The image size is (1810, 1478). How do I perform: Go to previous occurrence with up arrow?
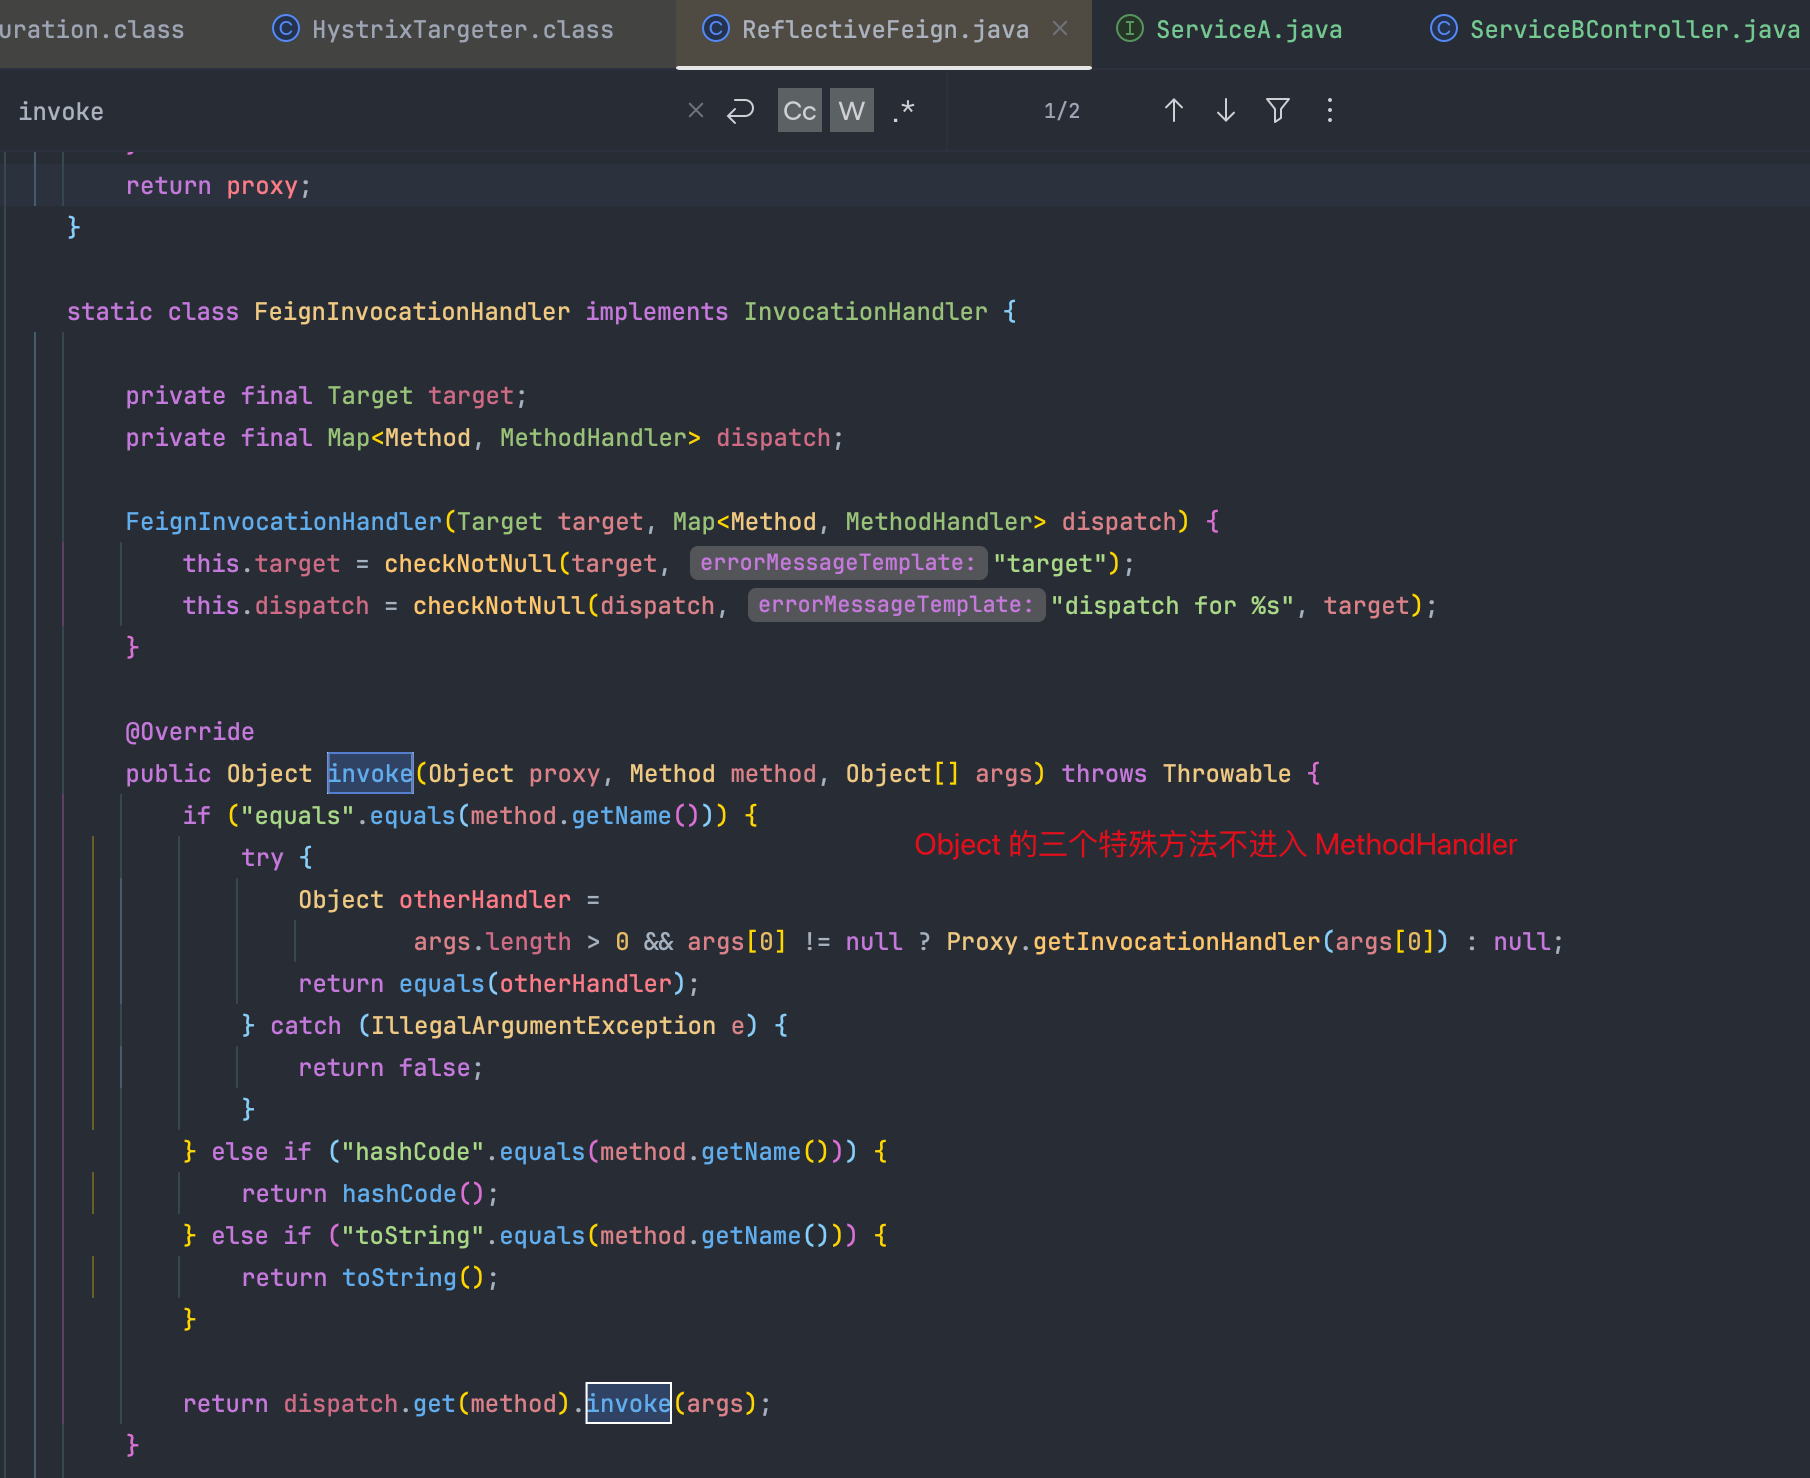click(x=1174, y=110)
